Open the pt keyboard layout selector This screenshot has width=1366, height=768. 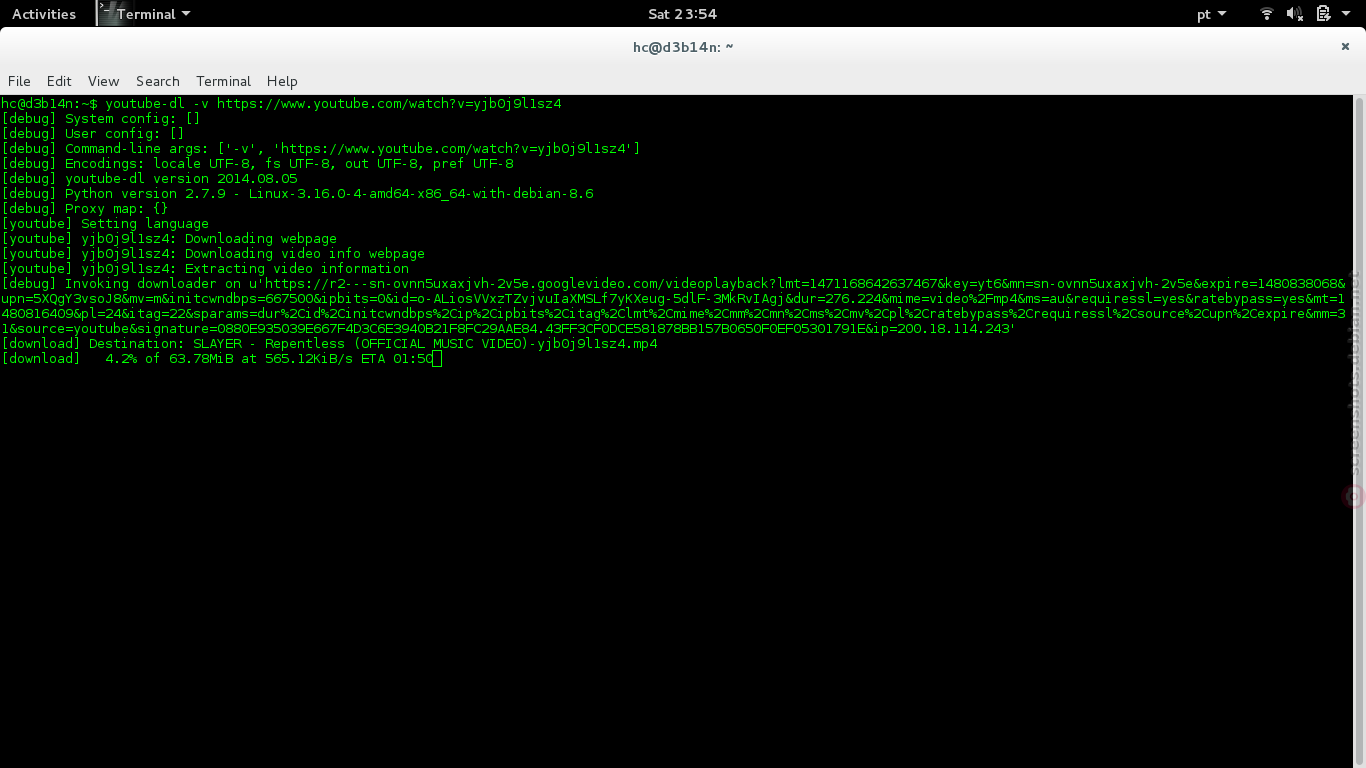[1211, 14]
